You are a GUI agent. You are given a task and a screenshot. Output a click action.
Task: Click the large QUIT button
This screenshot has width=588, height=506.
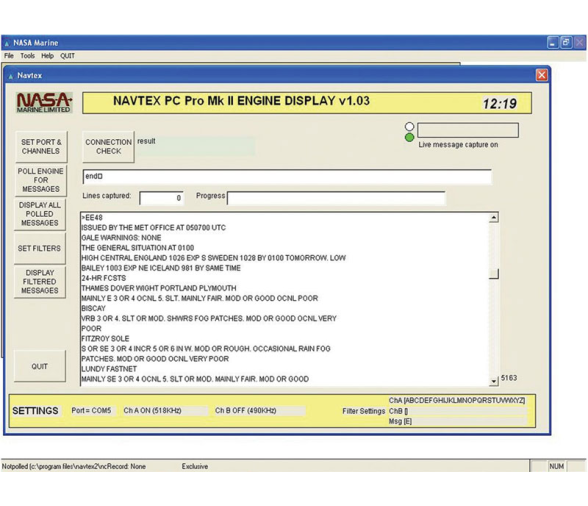point(40,366)
